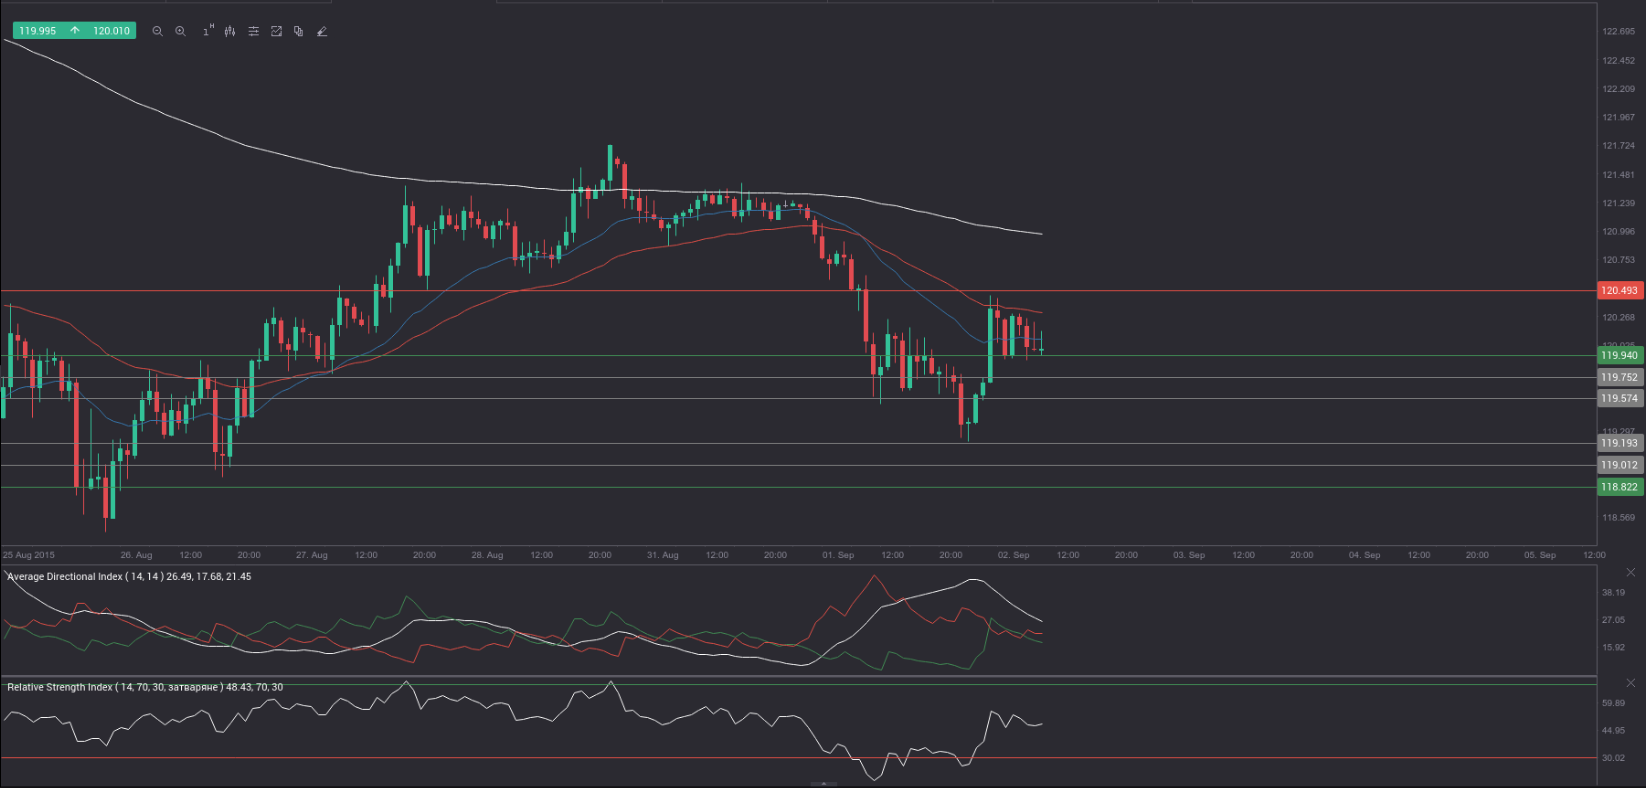This screenshot has height=788, width=1646.
Task: Click the chart snapshot icon
Action: click(277, 32)
